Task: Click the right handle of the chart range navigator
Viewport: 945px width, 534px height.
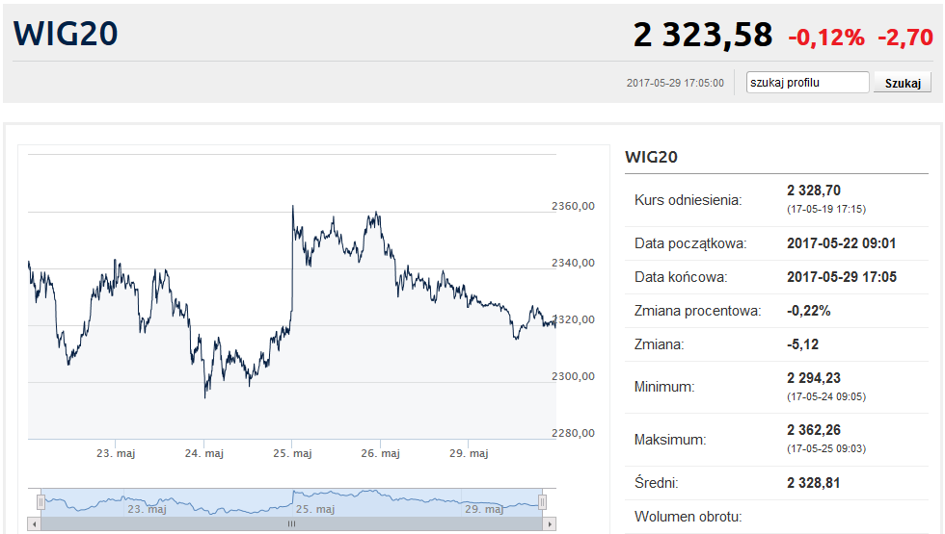Action: point(542,501)
